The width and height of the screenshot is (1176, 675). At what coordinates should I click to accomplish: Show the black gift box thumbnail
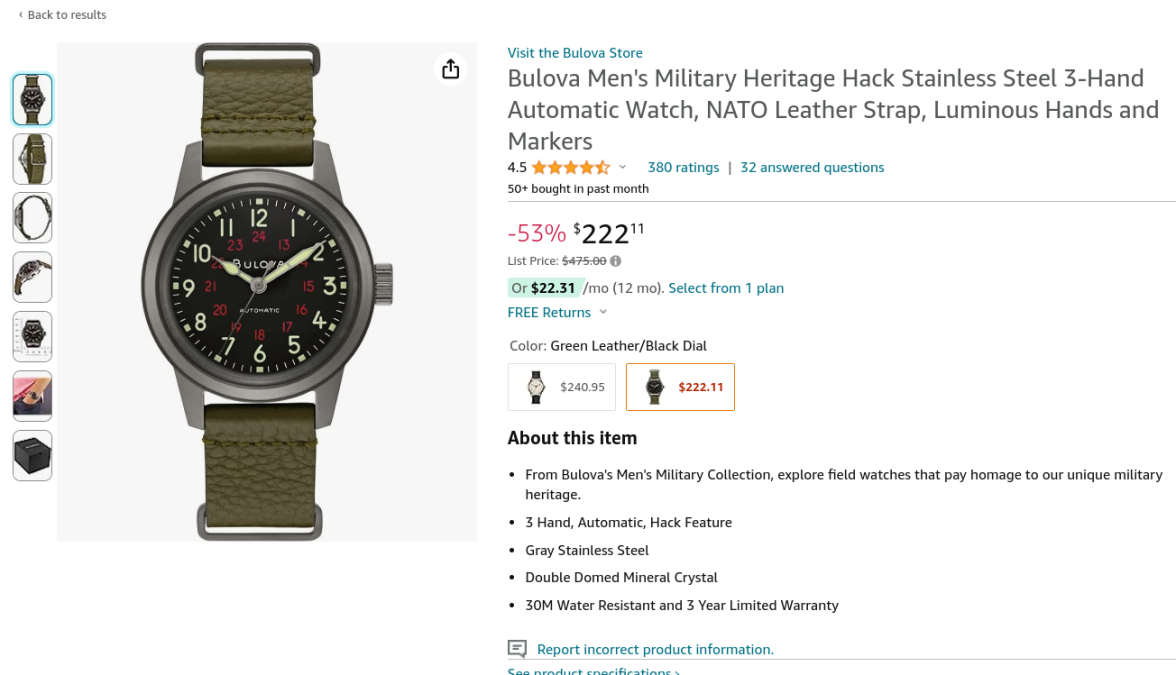click(32, 455)
